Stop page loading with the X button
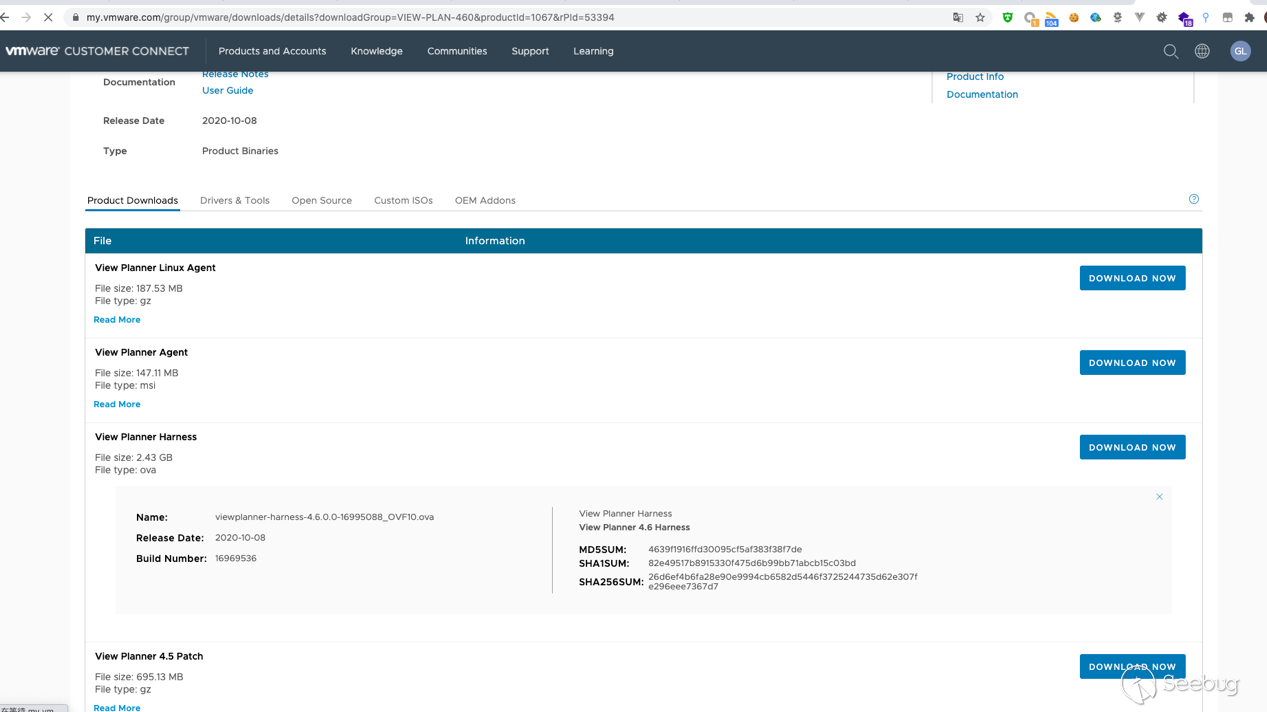Image resolution: width=1267 pixels, height=712 pixels. [x=48, y=17]
